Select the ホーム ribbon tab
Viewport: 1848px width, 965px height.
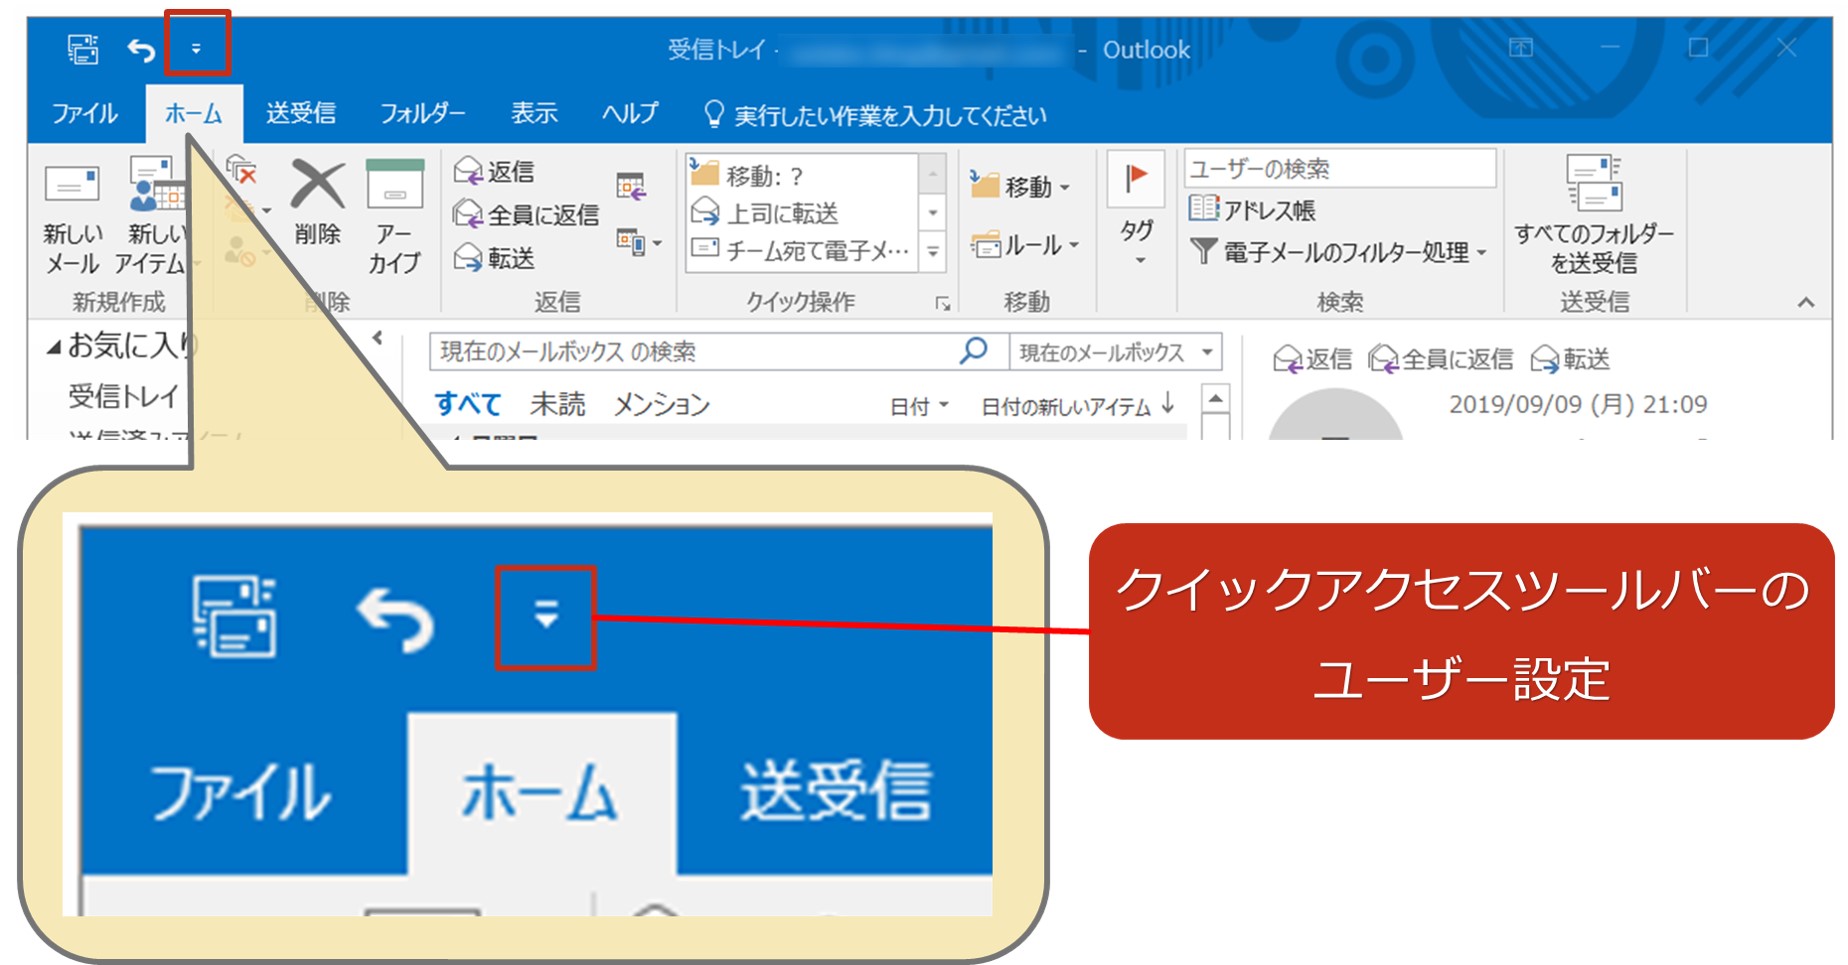pyautogui.click(x=193, y=113)
